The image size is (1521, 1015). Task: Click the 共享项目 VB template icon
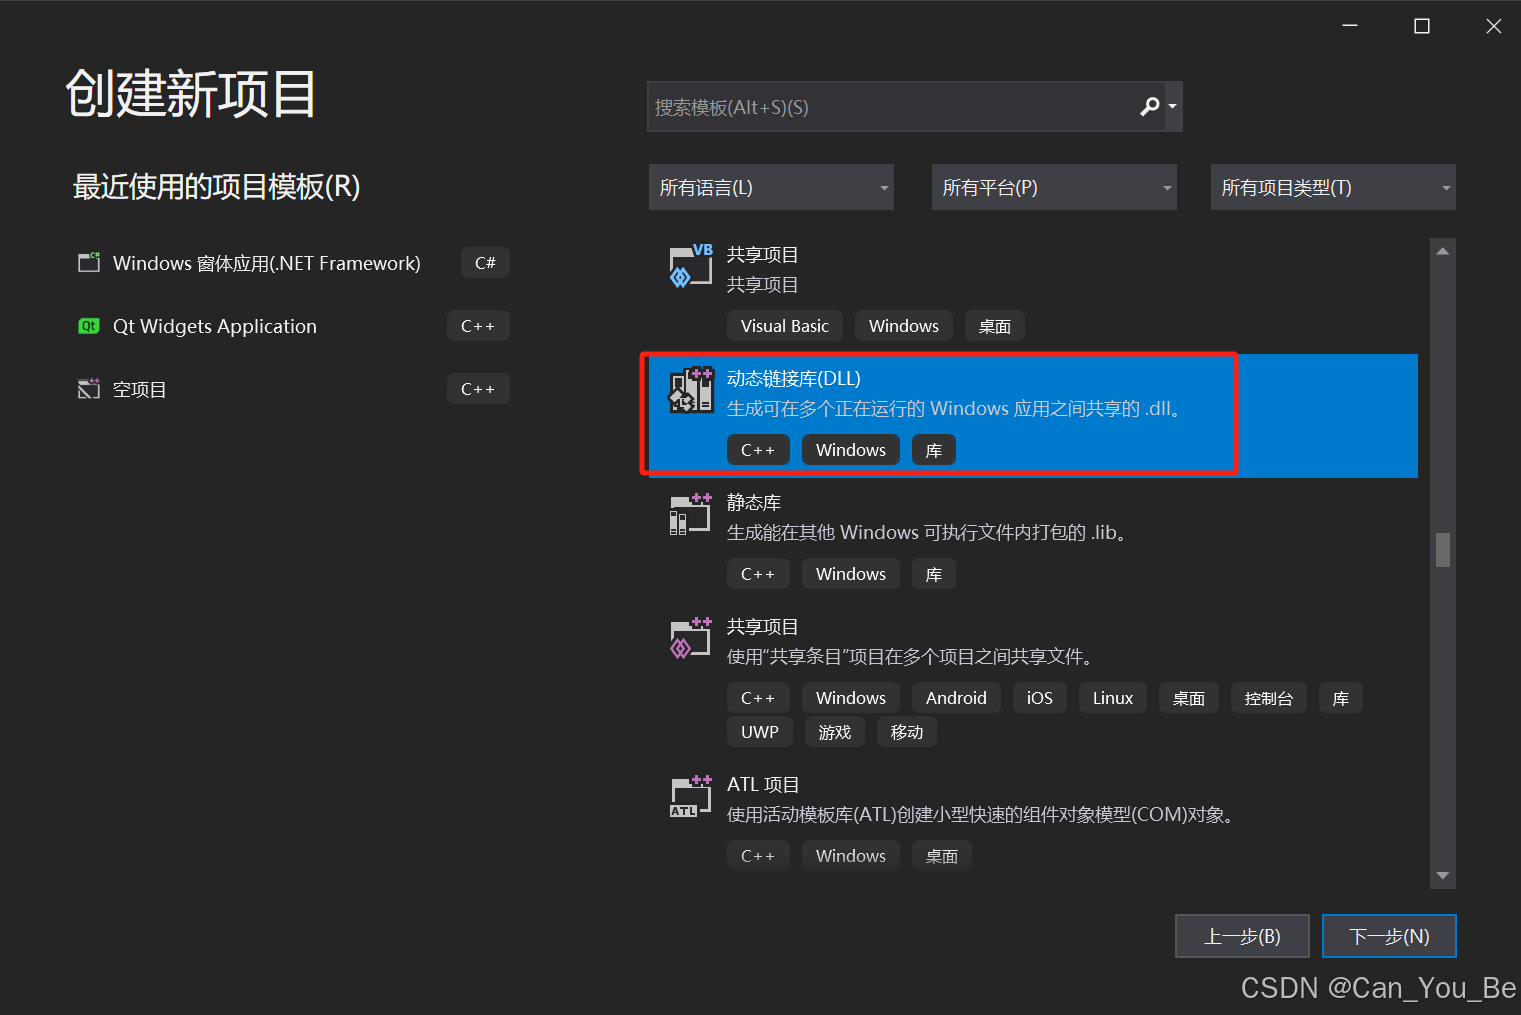(690, 266)
